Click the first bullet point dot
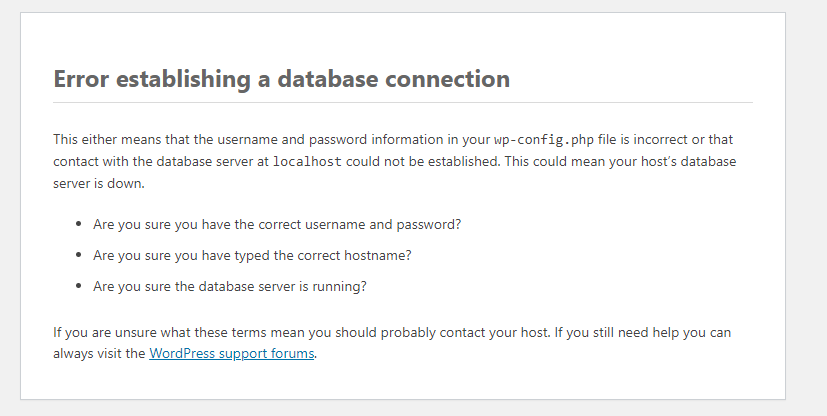The height and width of the screenshot is (416, 827). point(79,226)
